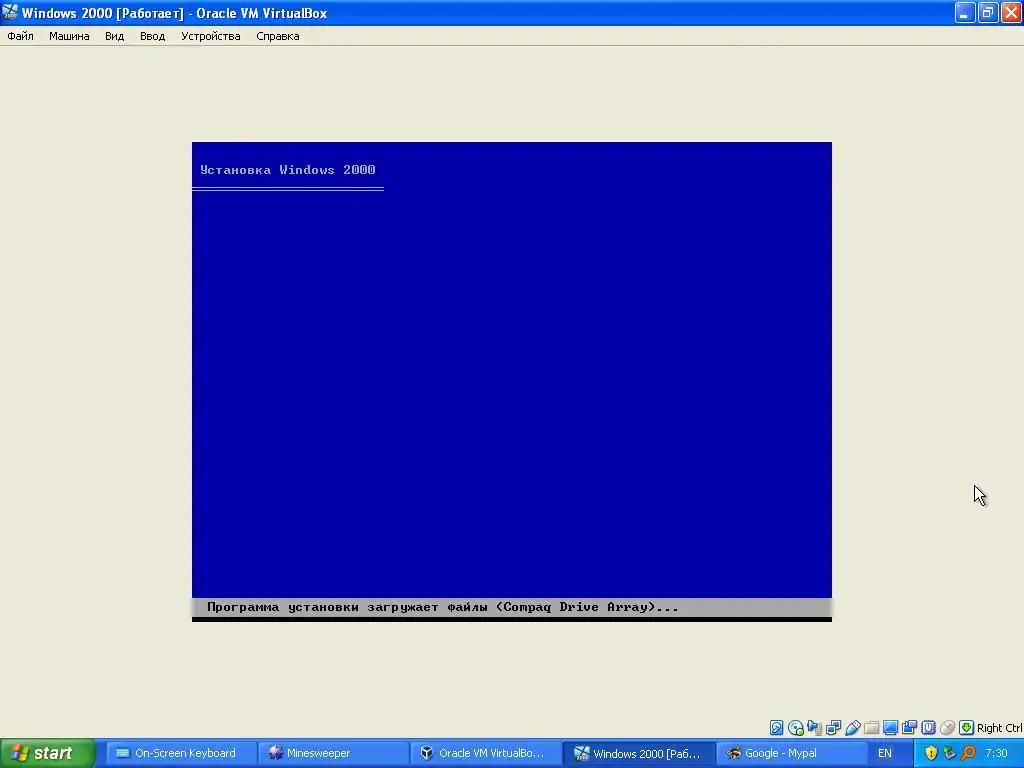Viewport: 1024px width, 768px height.
Task: Click the Windows Start button
Action: click(47, 753)
